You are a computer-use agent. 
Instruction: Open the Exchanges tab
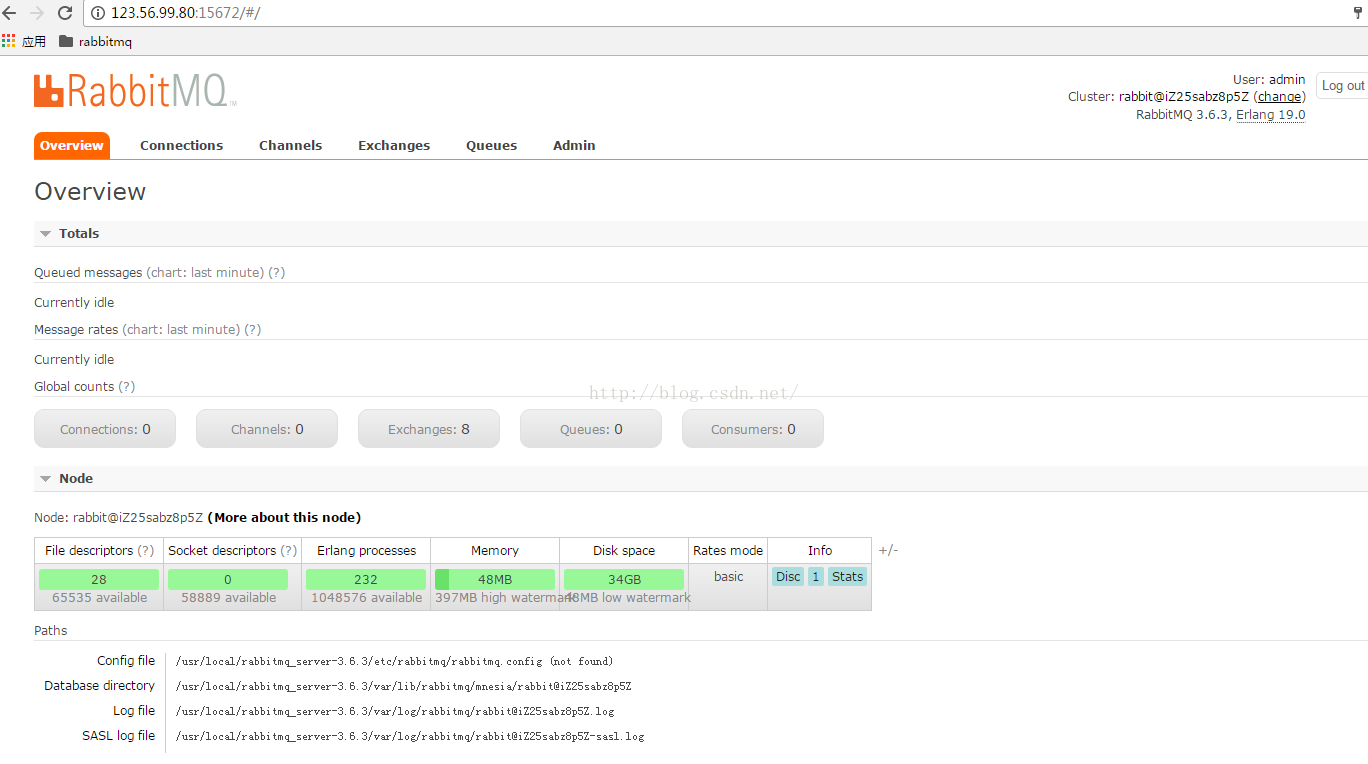click(394, 145)
